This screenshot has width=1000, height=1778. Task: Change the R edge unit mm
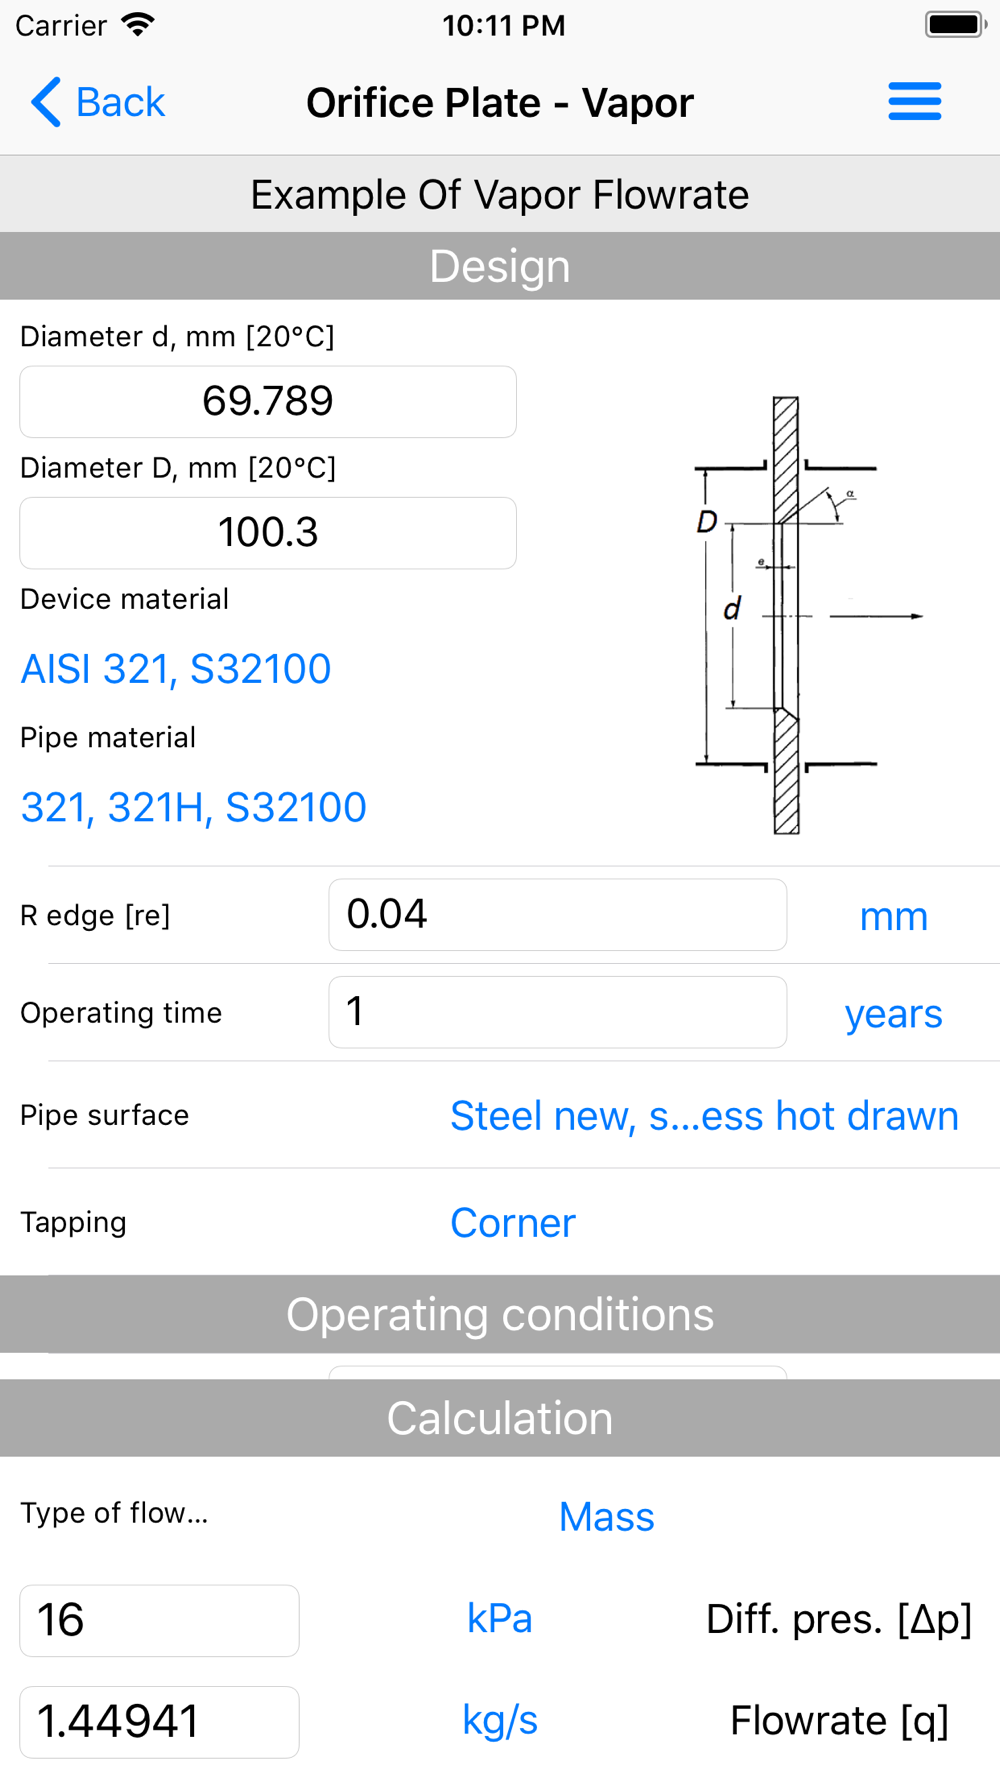pos(893,917)
